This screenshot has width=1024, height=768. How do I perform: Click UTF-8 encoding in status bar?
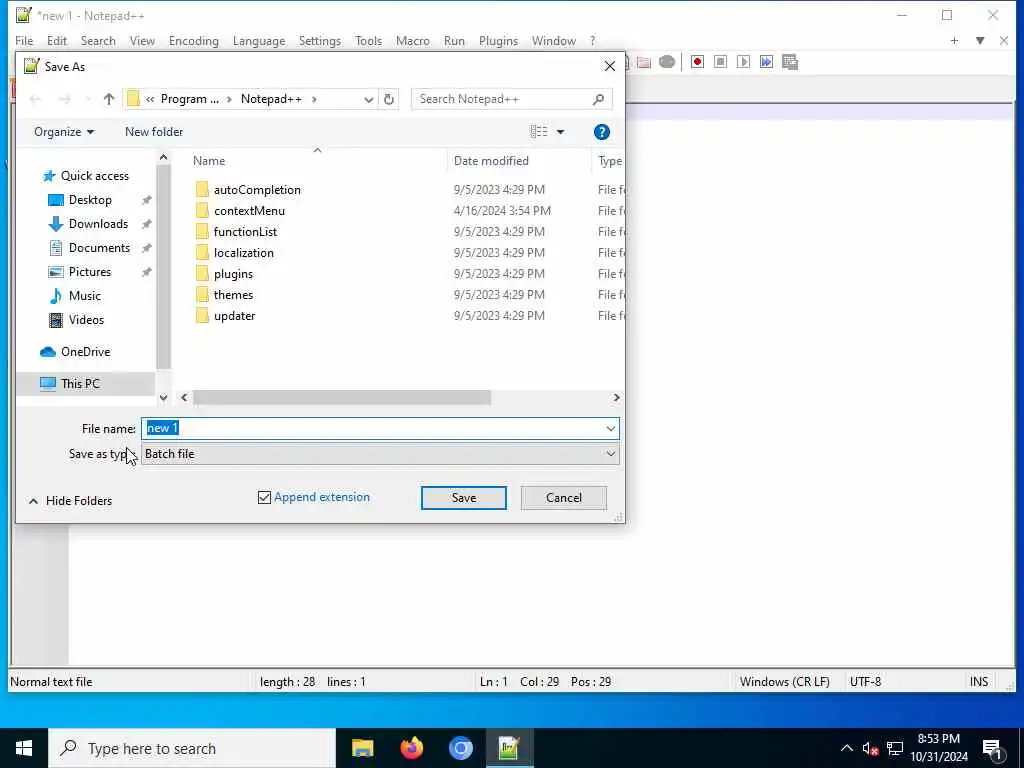tap(865, 682)
